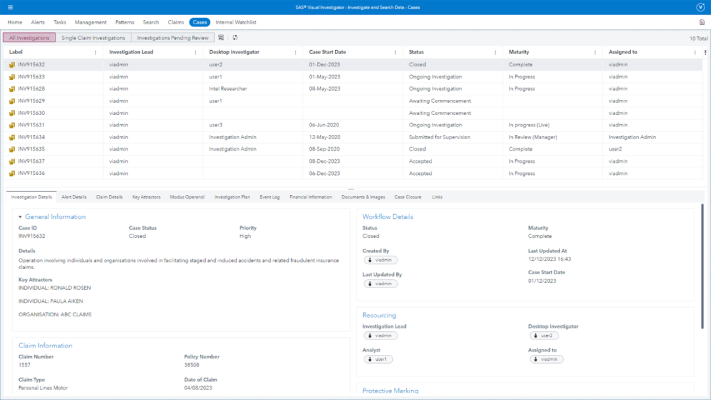Click the user profile icon at top right
This screenshot has height=400, width=711.
coord(701,7)
